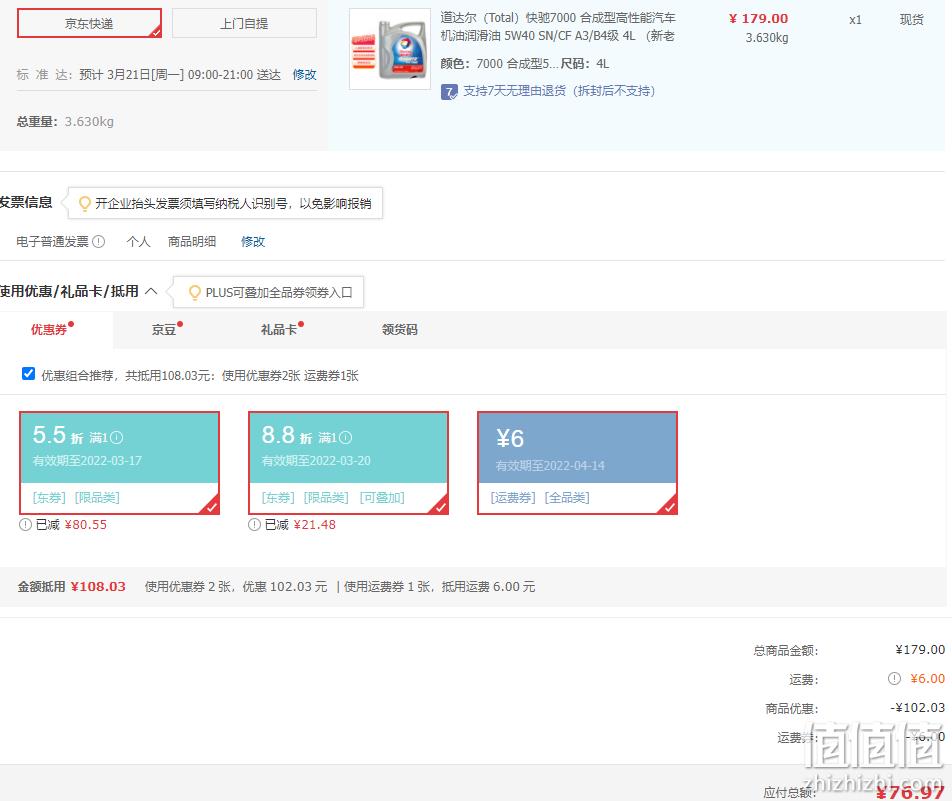Image resolution: width=952 pixels, height=801 pixels.
Task: Click the ¥179.00 item price
Action: coord(758,19)
